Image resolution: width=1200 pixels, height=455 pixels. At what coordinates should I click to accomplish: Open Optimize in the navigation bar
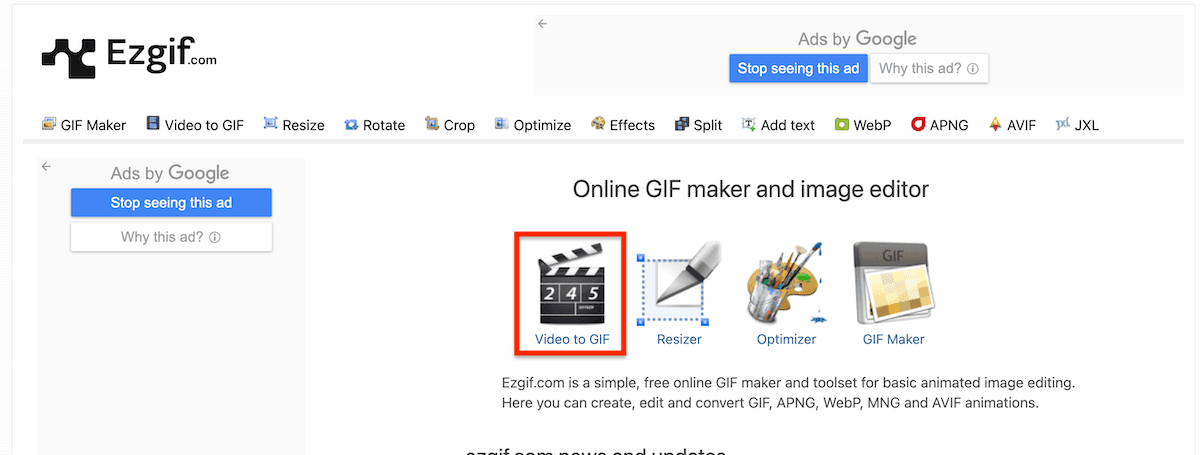(533, 125)
